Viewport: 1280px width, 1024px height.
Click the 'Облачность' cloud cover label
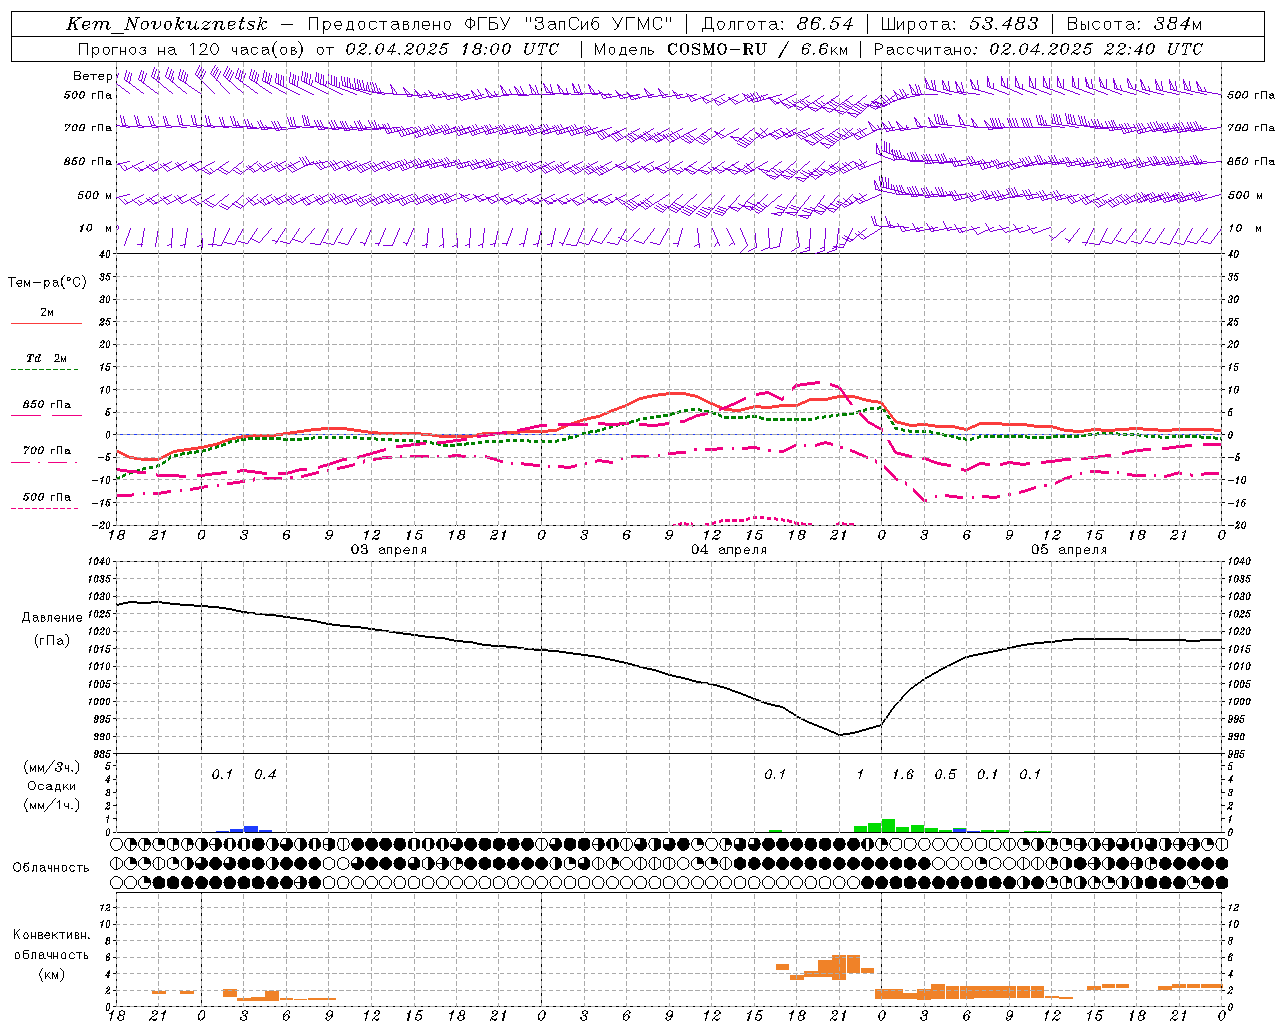[x=51, y=867]
